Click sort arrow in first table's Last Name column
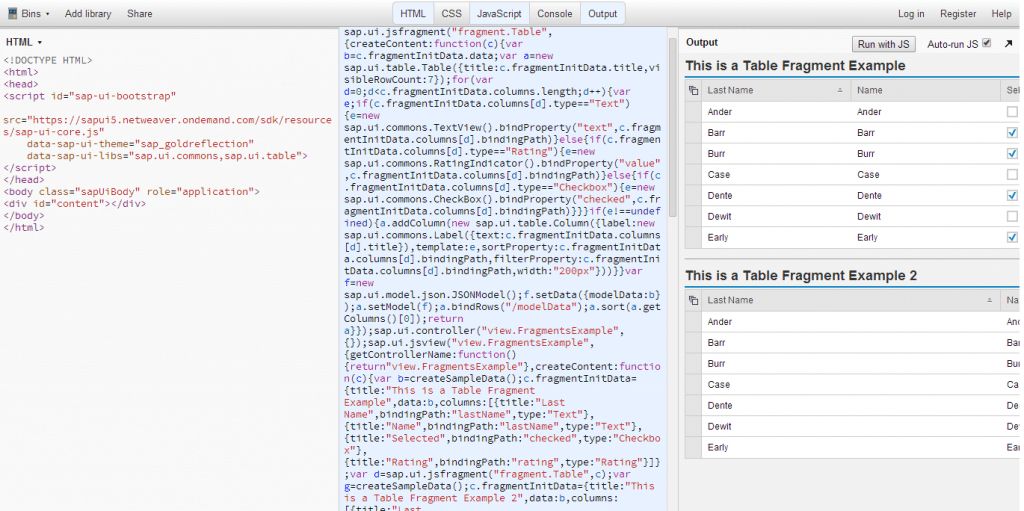This screenshot has width=1024, height=511. tap(840, 91)
